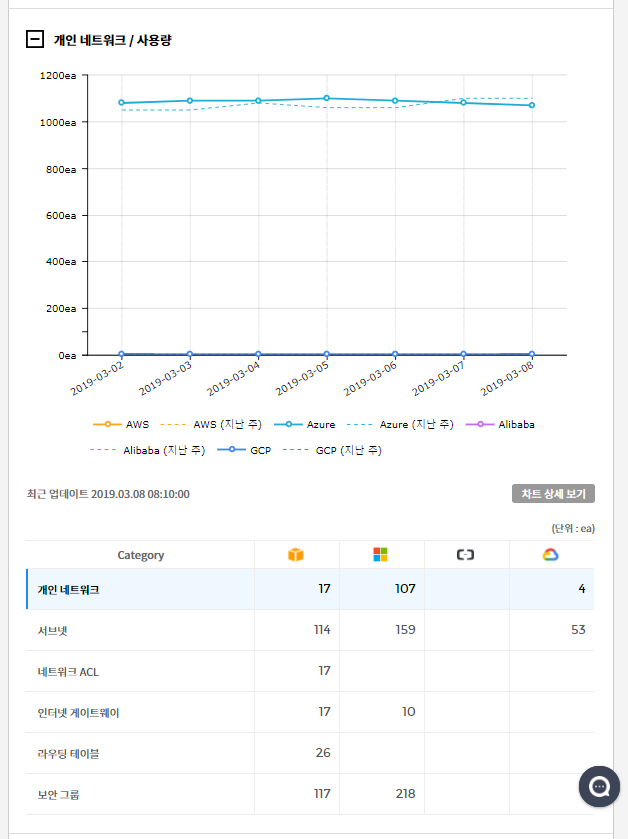Hide AWS (지난 주) dashed legend series
628x839 pixels.
(x=213, y=424)
